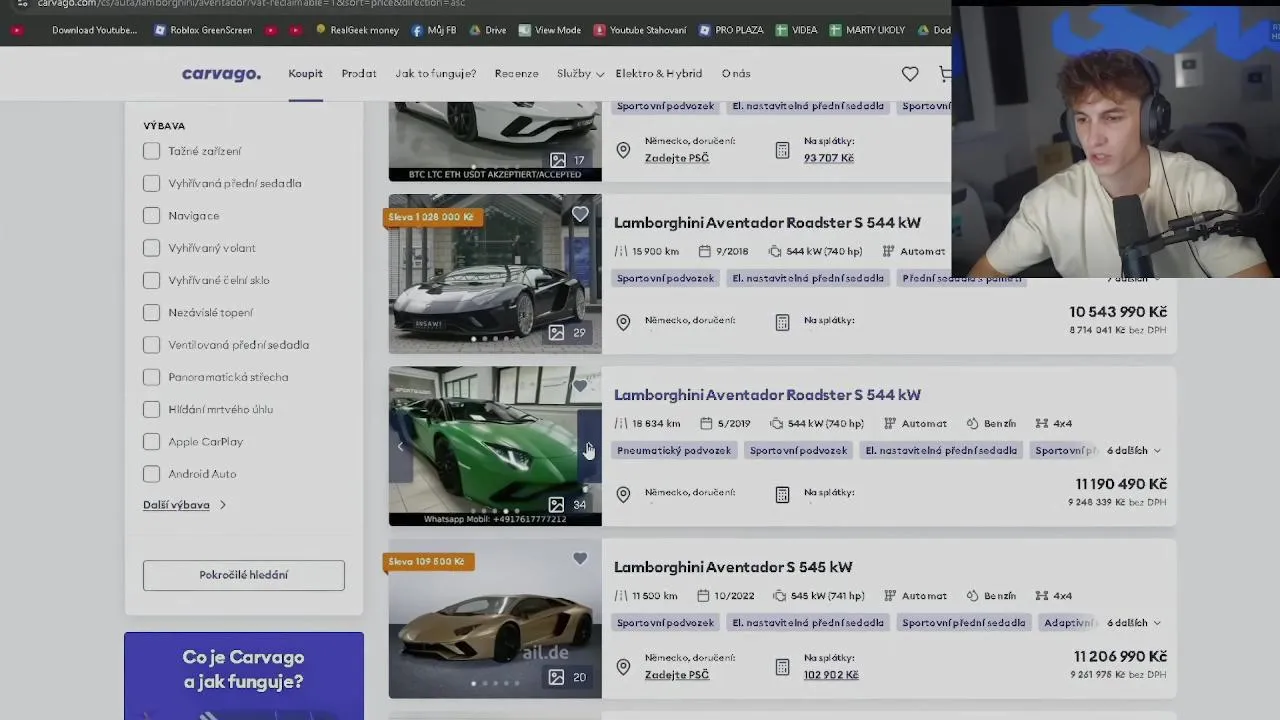Show next photo of green Aventador
1280x720 pixels.
click(589, 447)
